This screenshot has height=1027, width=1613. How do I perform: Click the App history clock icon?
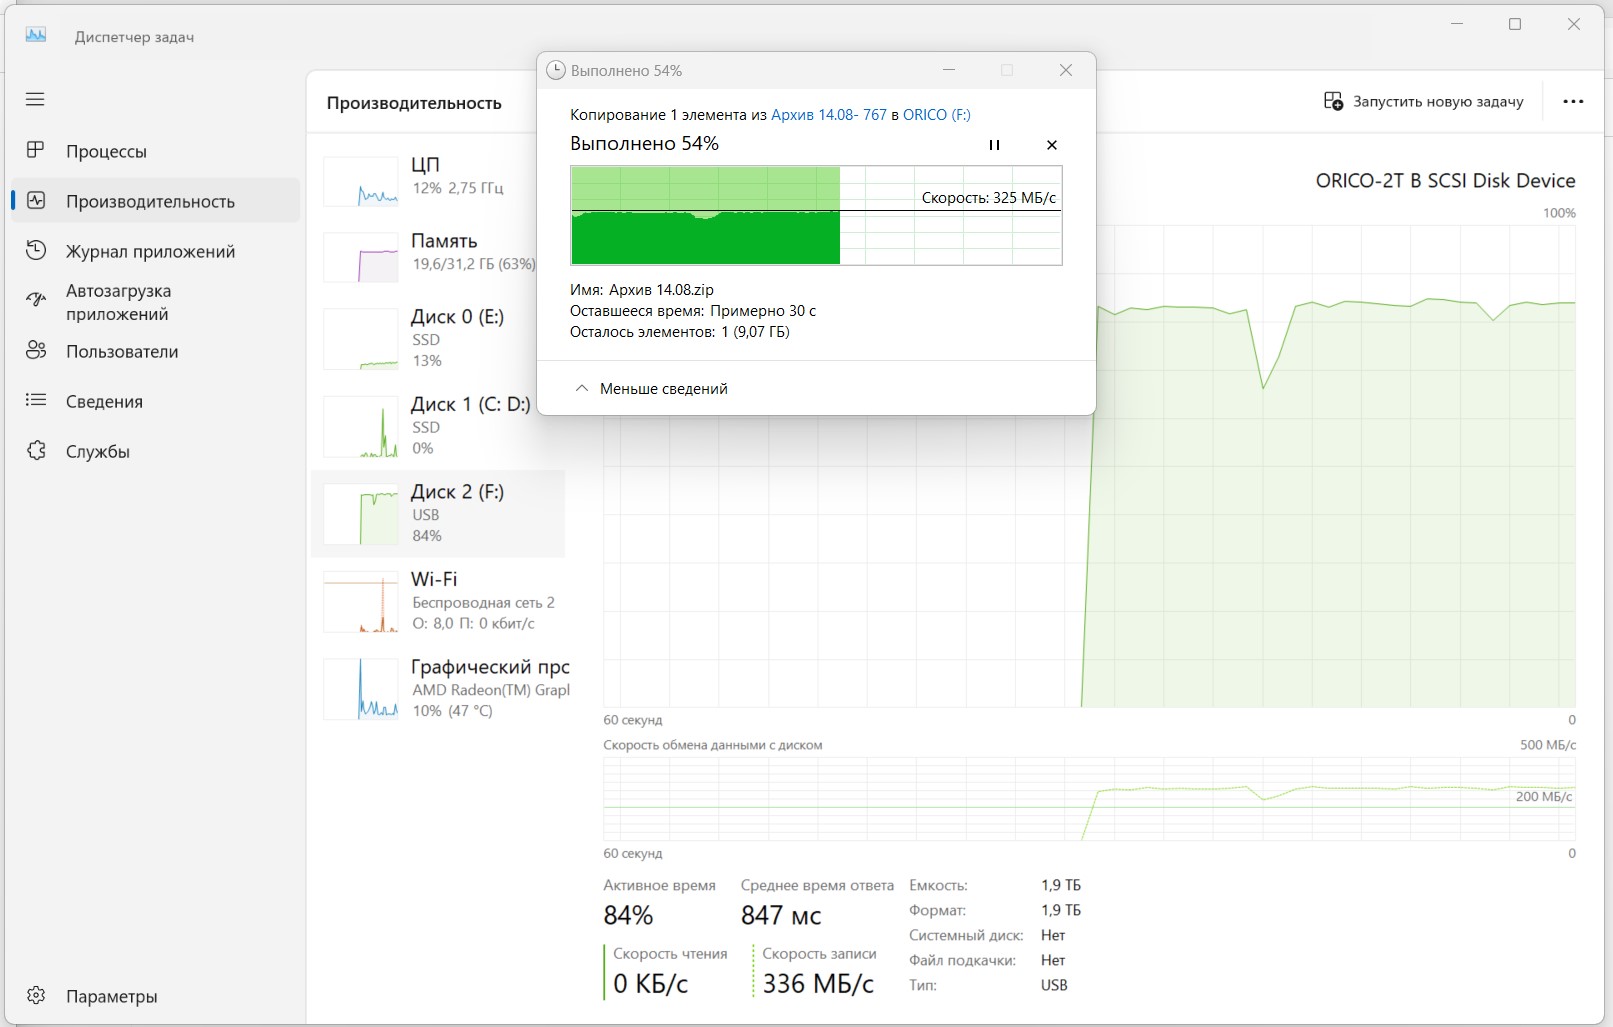pyautogui.click(x=36, y=250)
